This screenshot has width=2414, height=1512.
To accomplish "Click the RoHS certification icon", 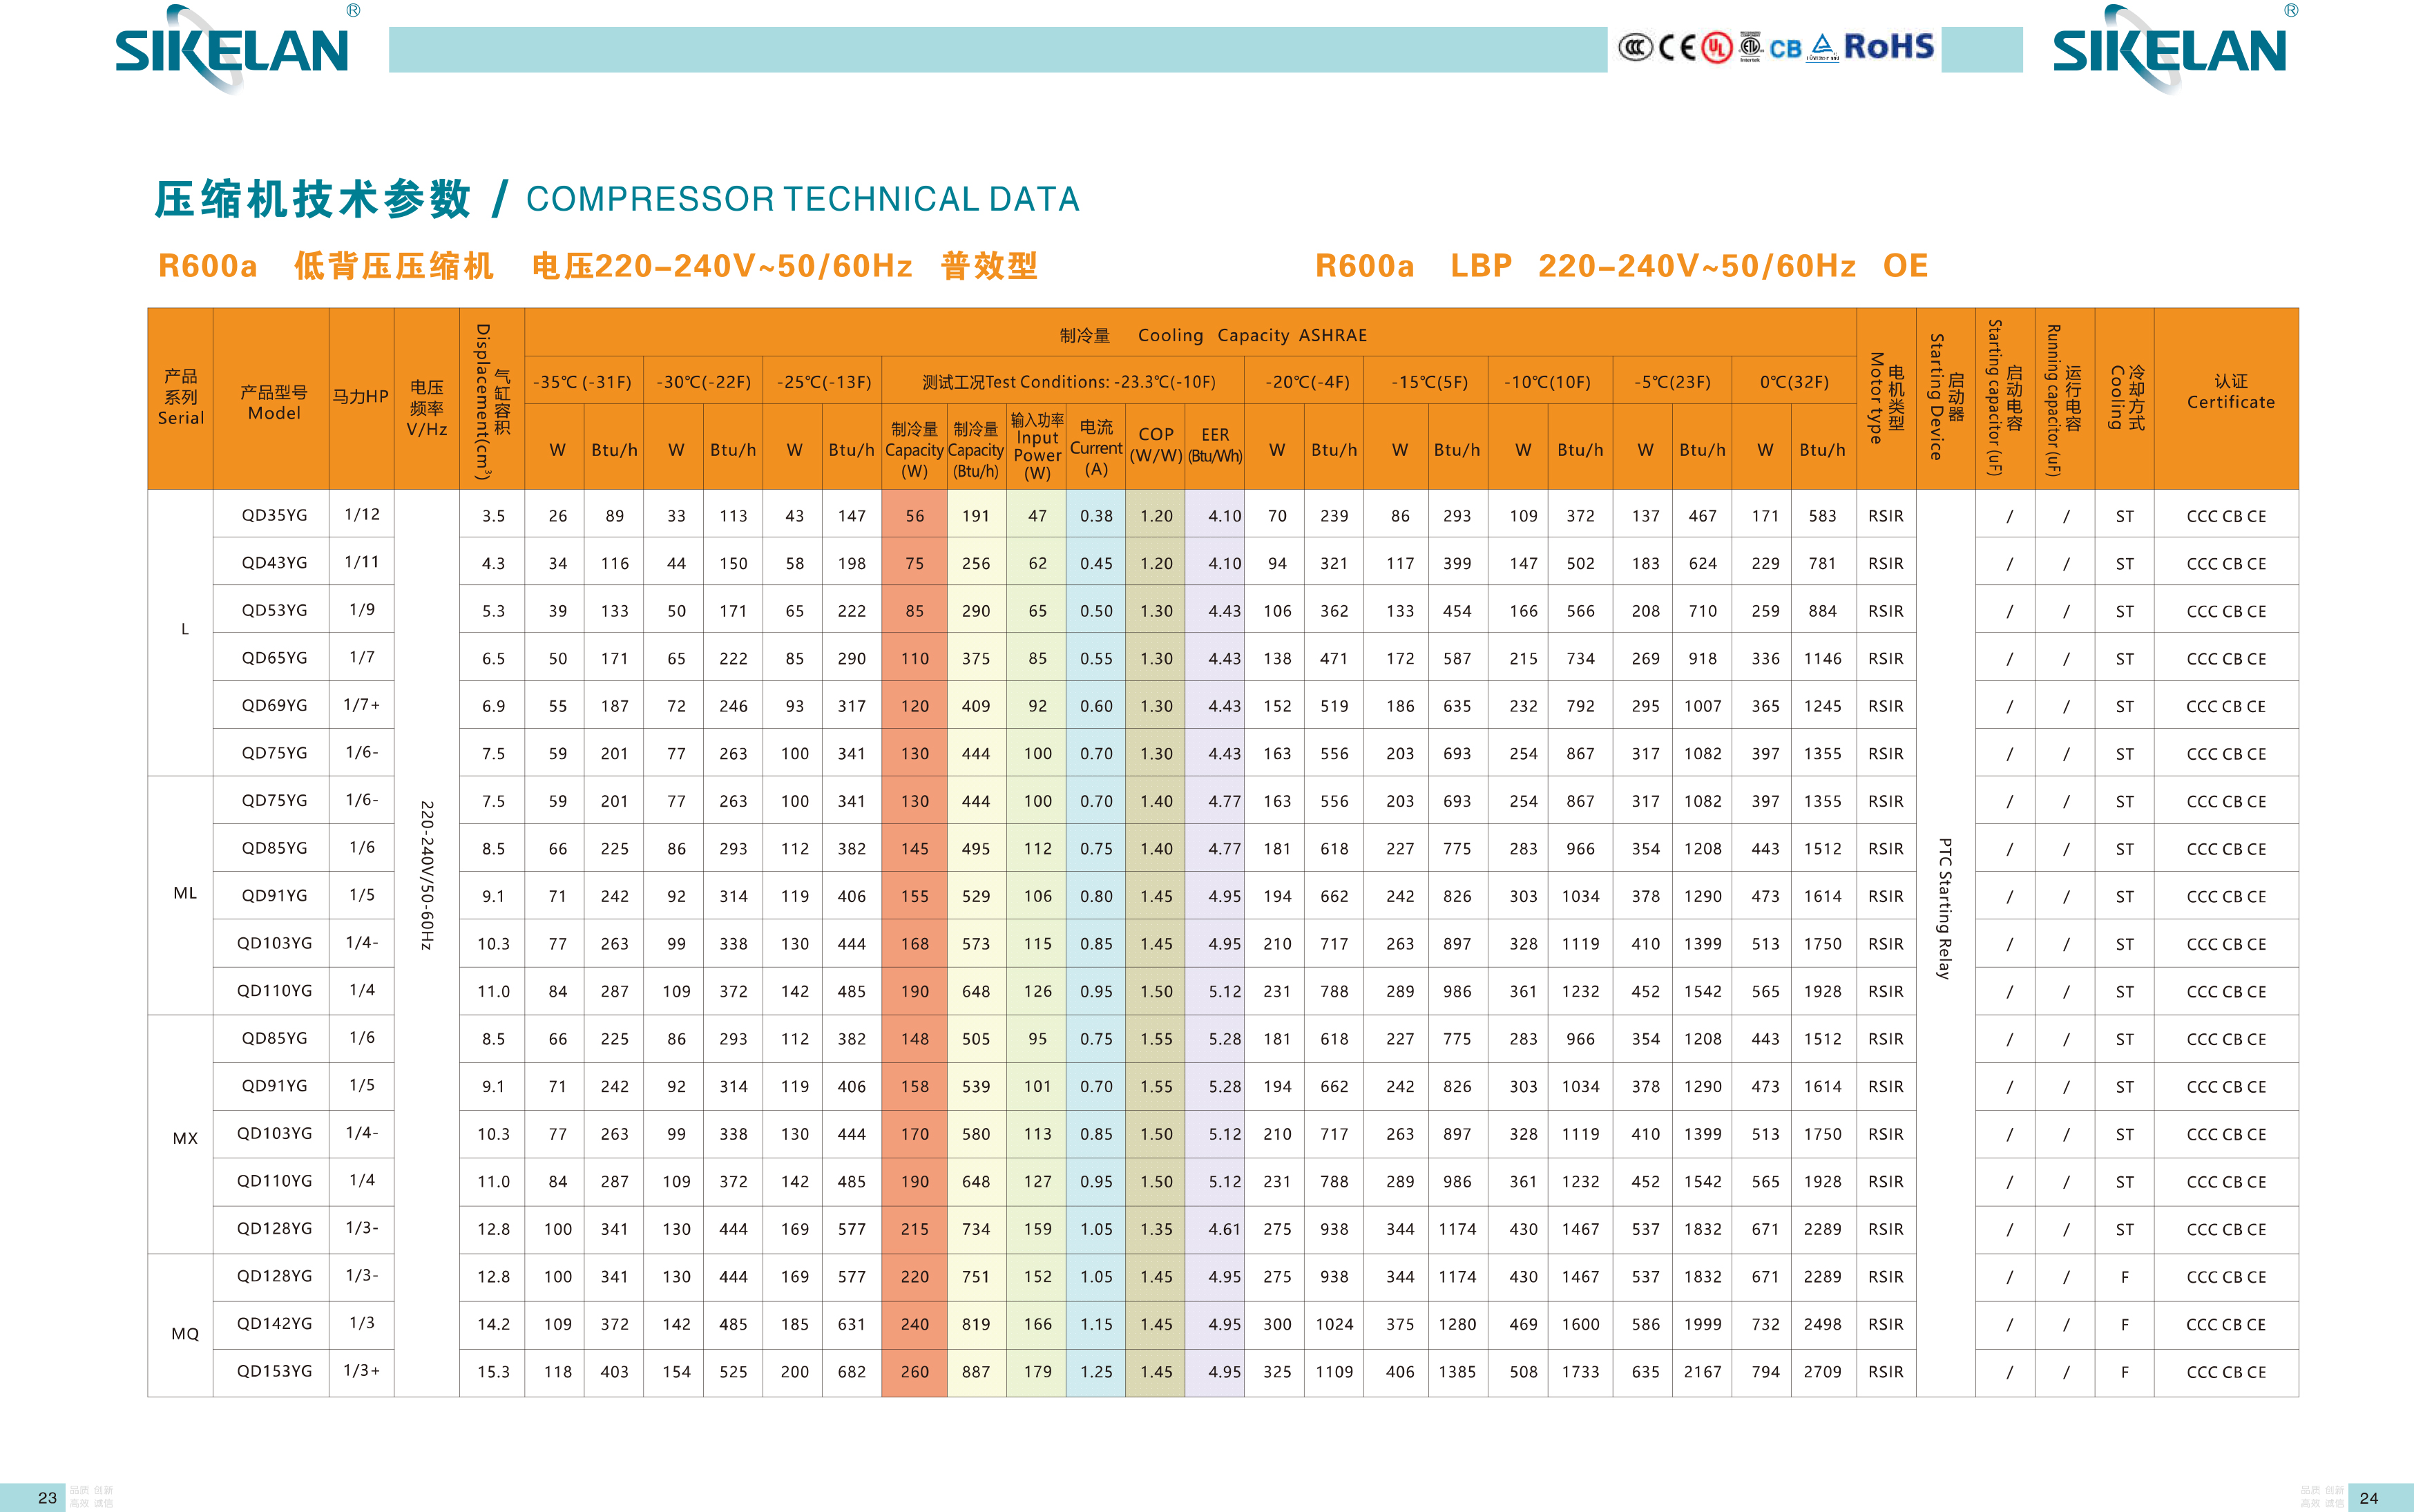I will [x=1902, y=52].
